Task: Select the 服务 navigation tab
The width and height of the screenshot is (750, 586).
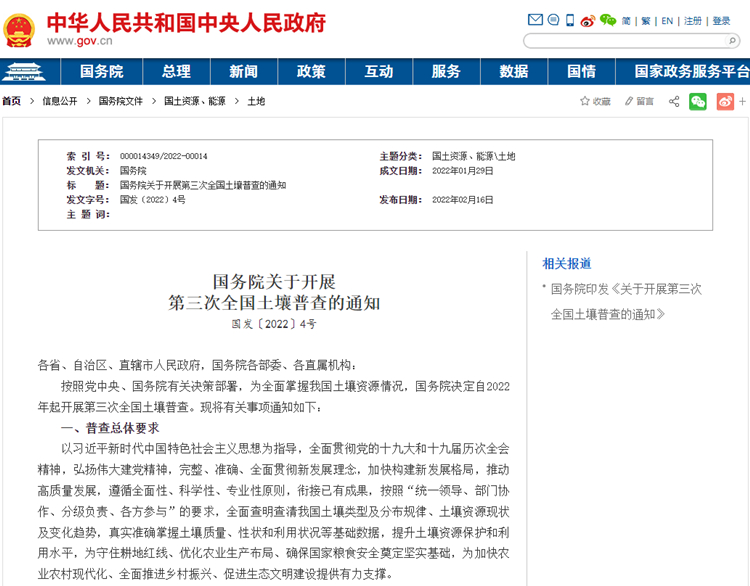Action: (x=446, y=71)
